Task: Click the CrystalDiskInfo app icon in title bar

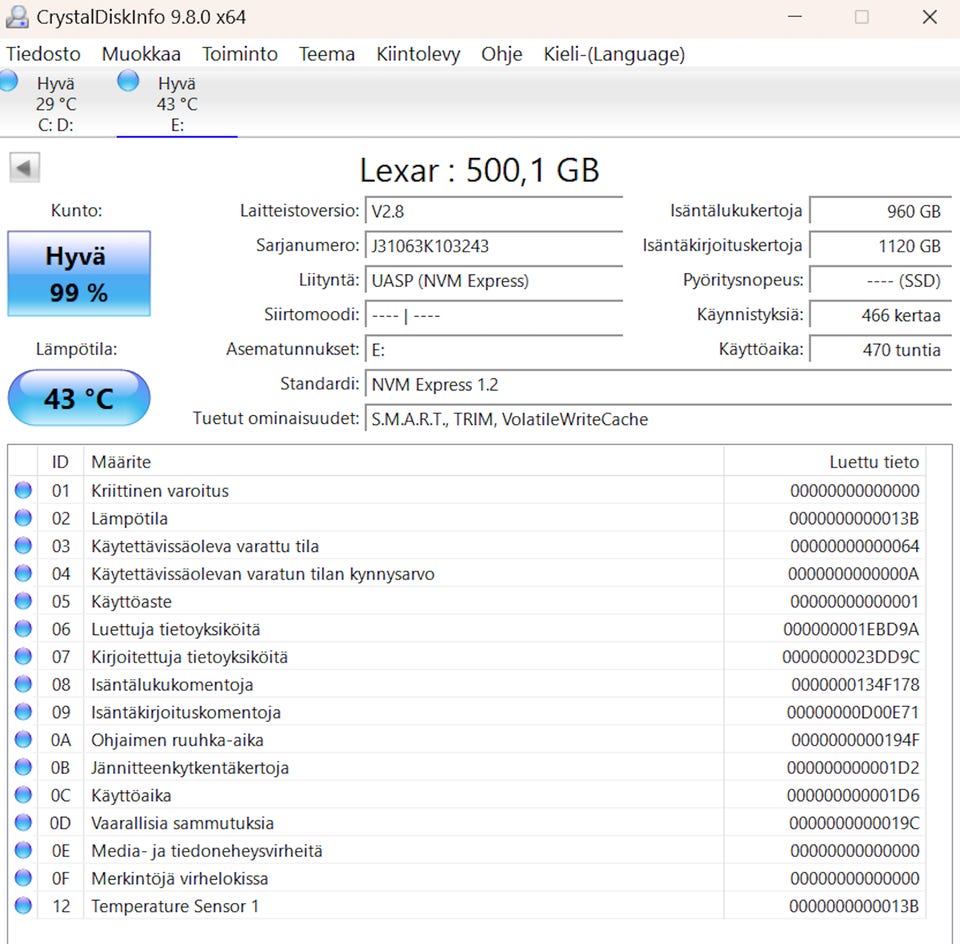Action: click(17, 17)
